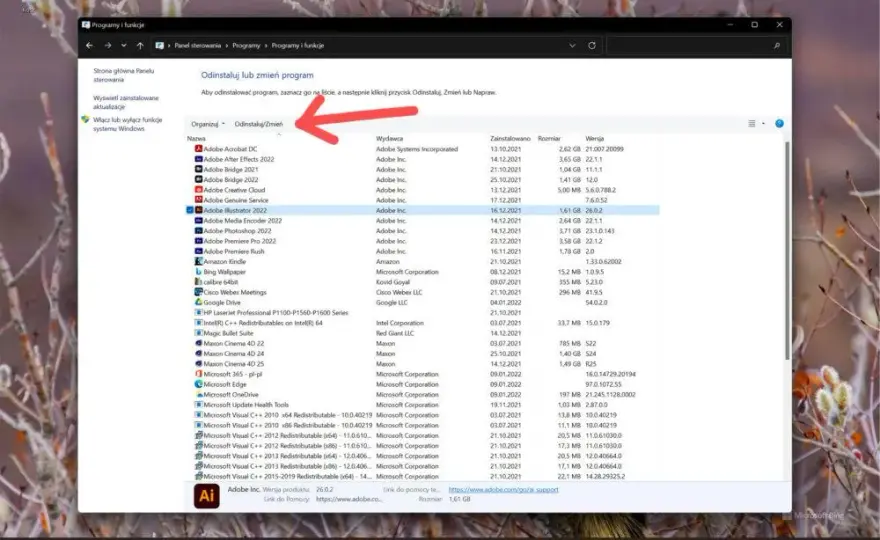The height and width of the screenshot is (540, 880).
Task: Click Adobe Systems Incorporated publisher cell
Action: click(x=417, y=149)
